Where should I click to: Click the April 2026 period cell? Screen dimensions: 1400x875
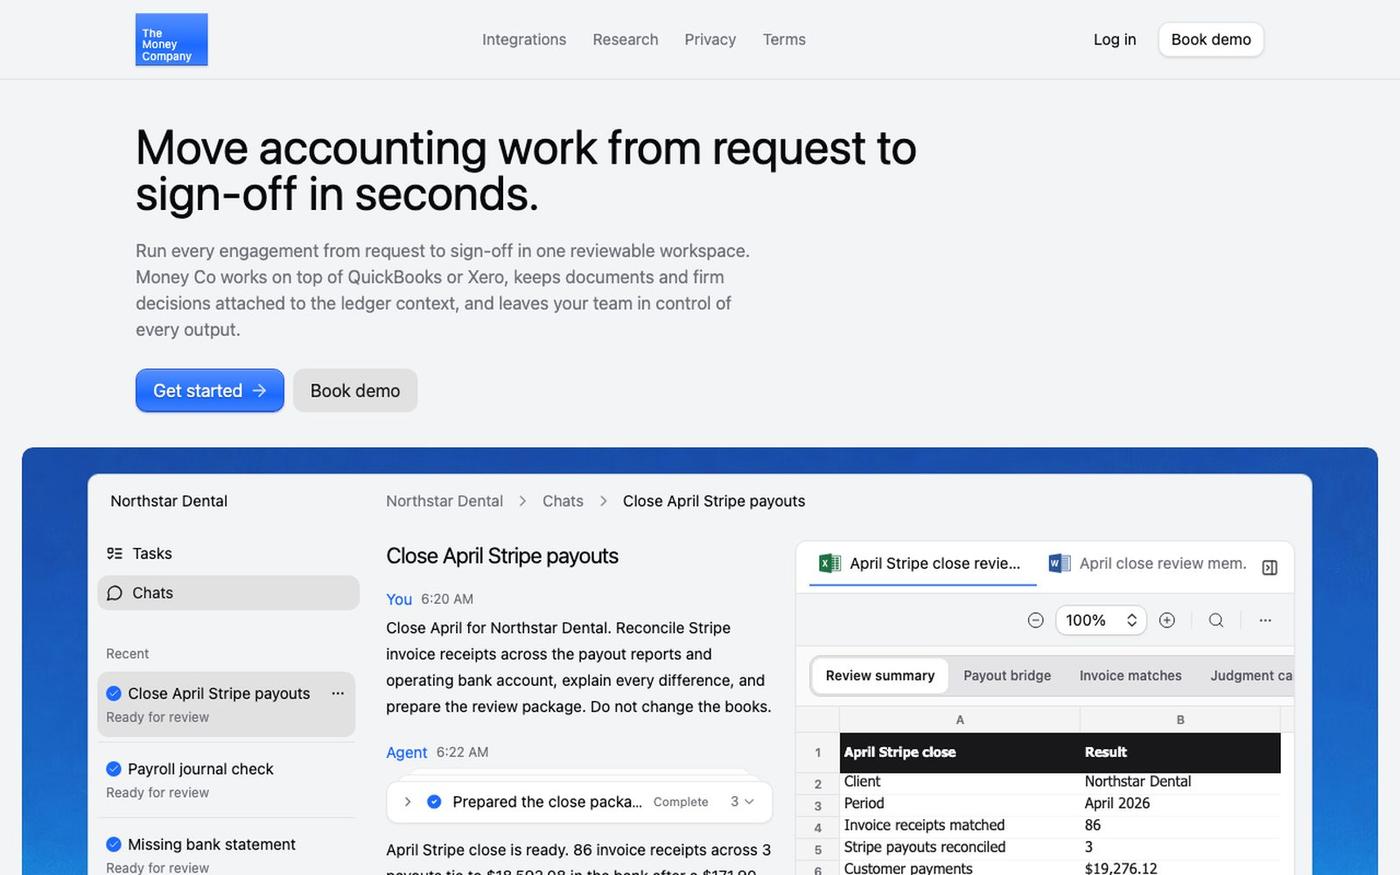[x=1180, y=804]
